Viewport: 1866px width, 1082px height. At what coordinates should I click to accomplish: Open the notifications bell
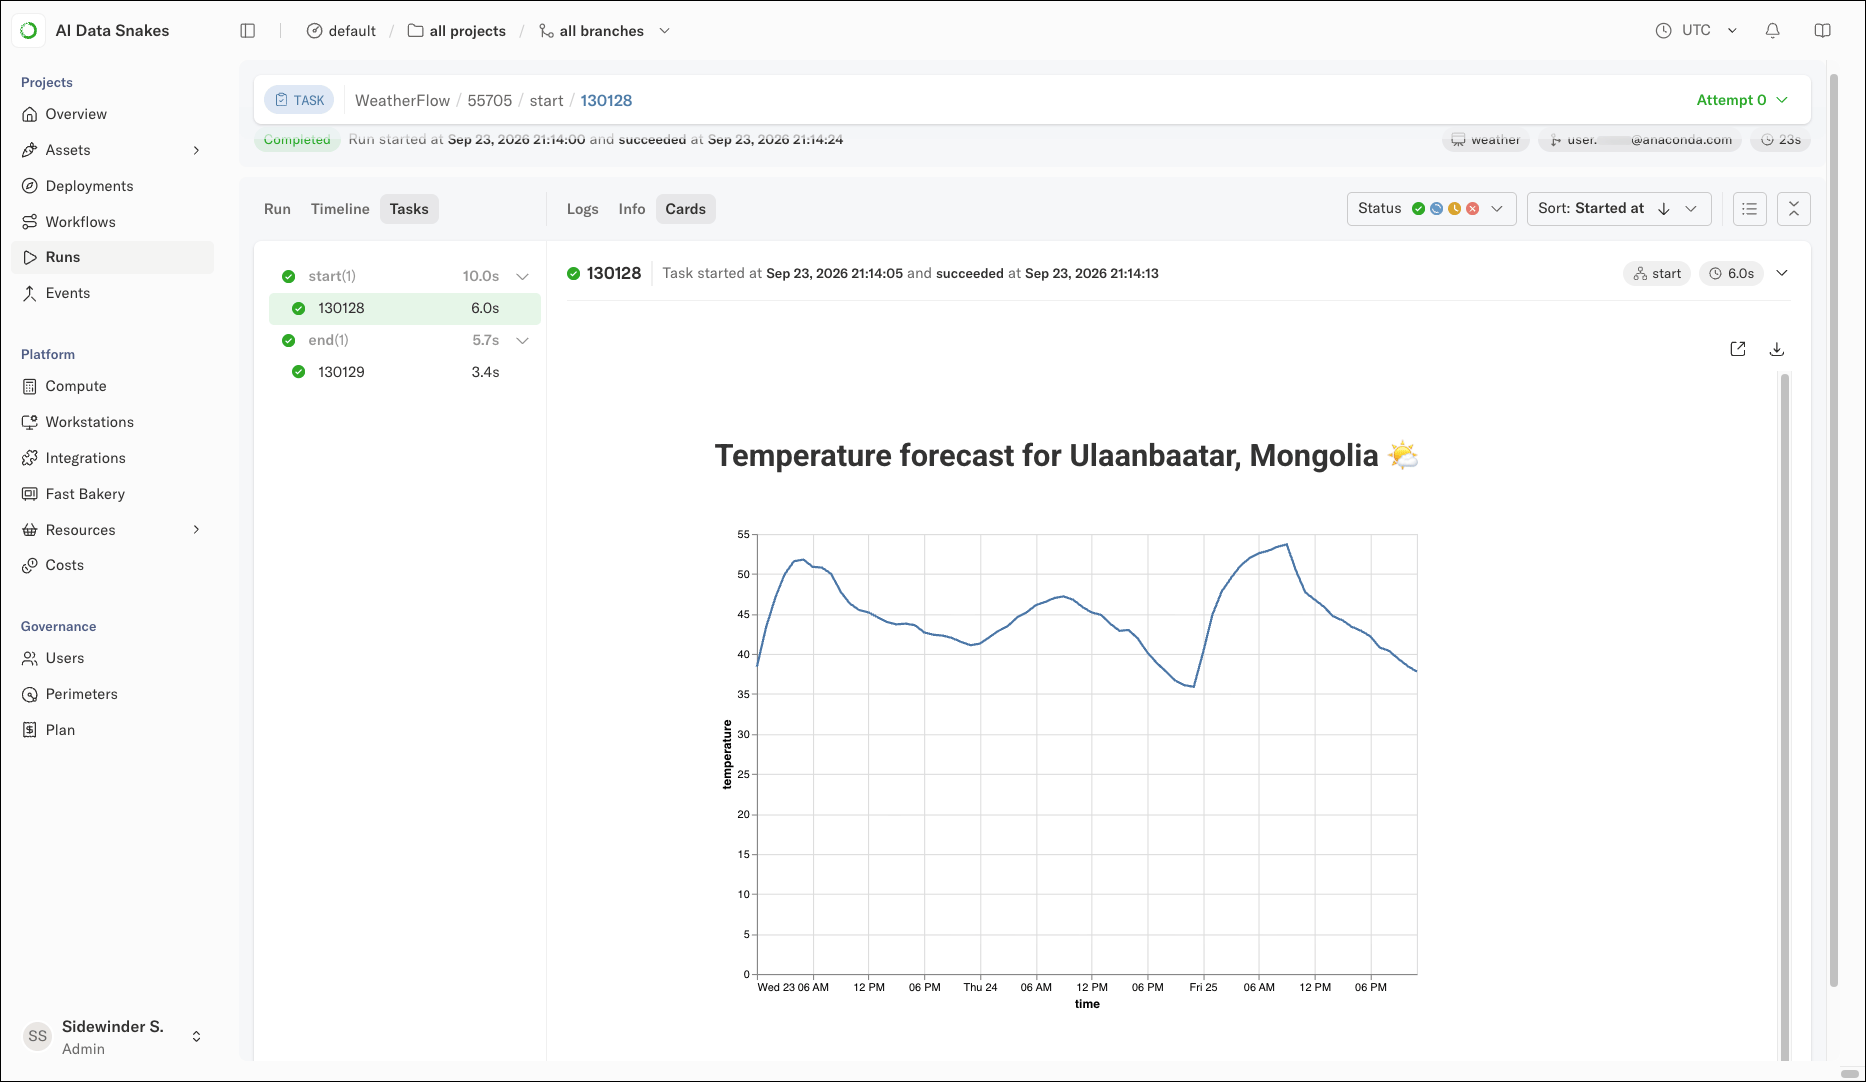click(x=1773, y=31)
